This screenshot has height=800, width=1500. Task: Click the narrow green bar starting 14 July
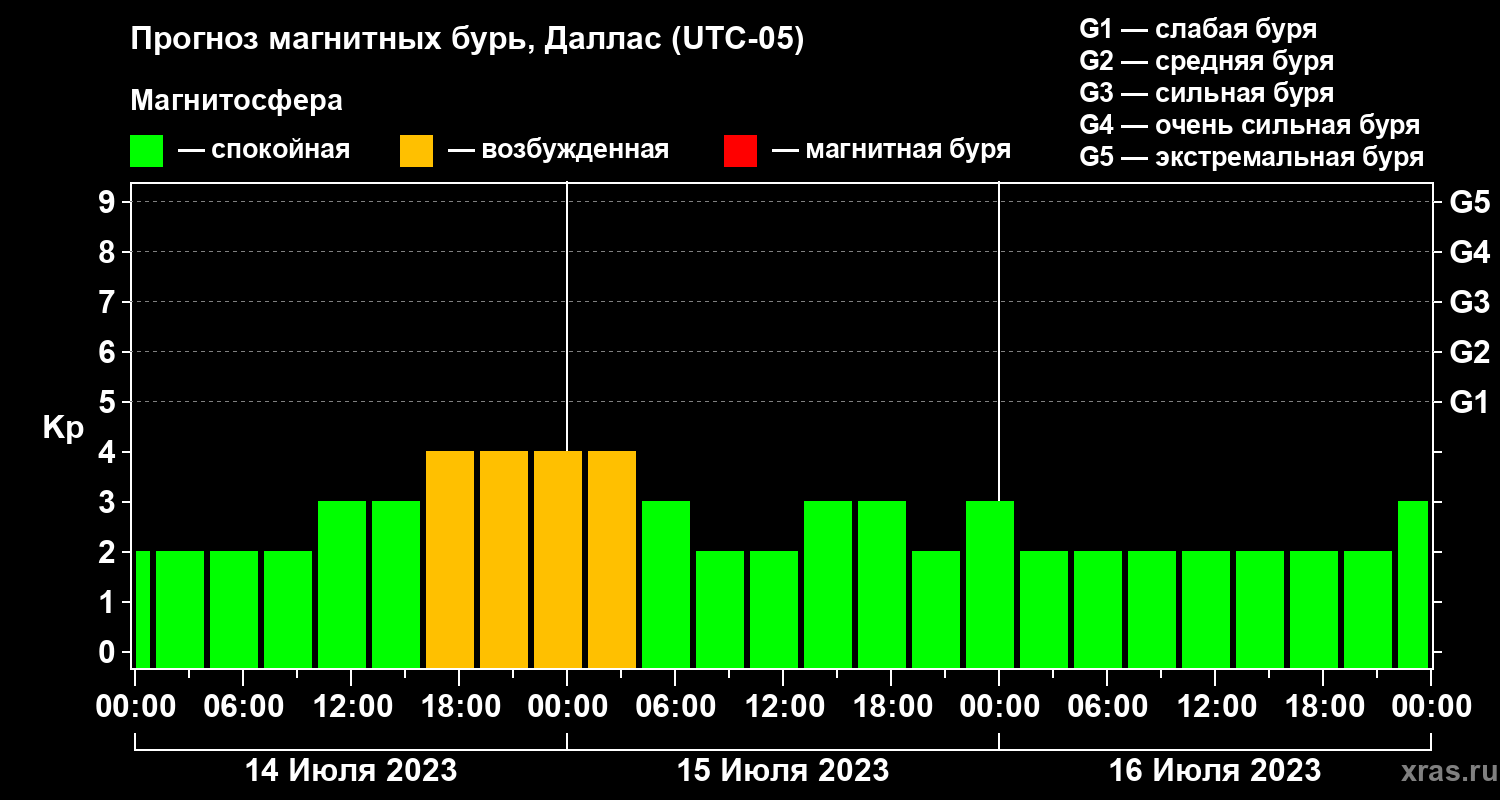(x=143, y=609)
